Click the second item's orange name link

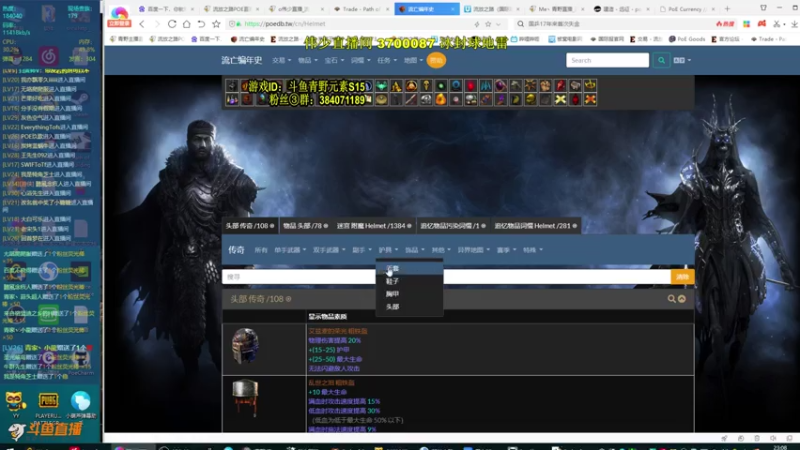(331, 383)
